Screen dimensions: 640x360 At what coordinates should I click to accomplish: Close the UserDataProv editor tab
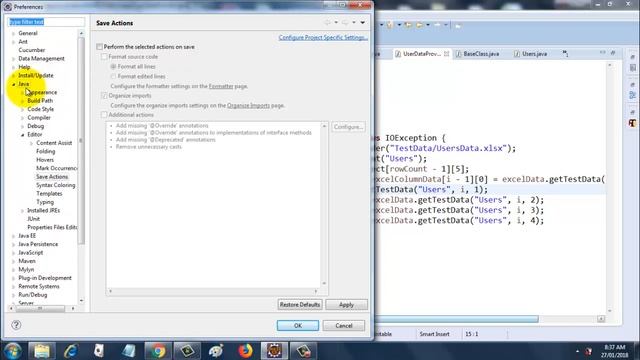click(x=446, y=53)
